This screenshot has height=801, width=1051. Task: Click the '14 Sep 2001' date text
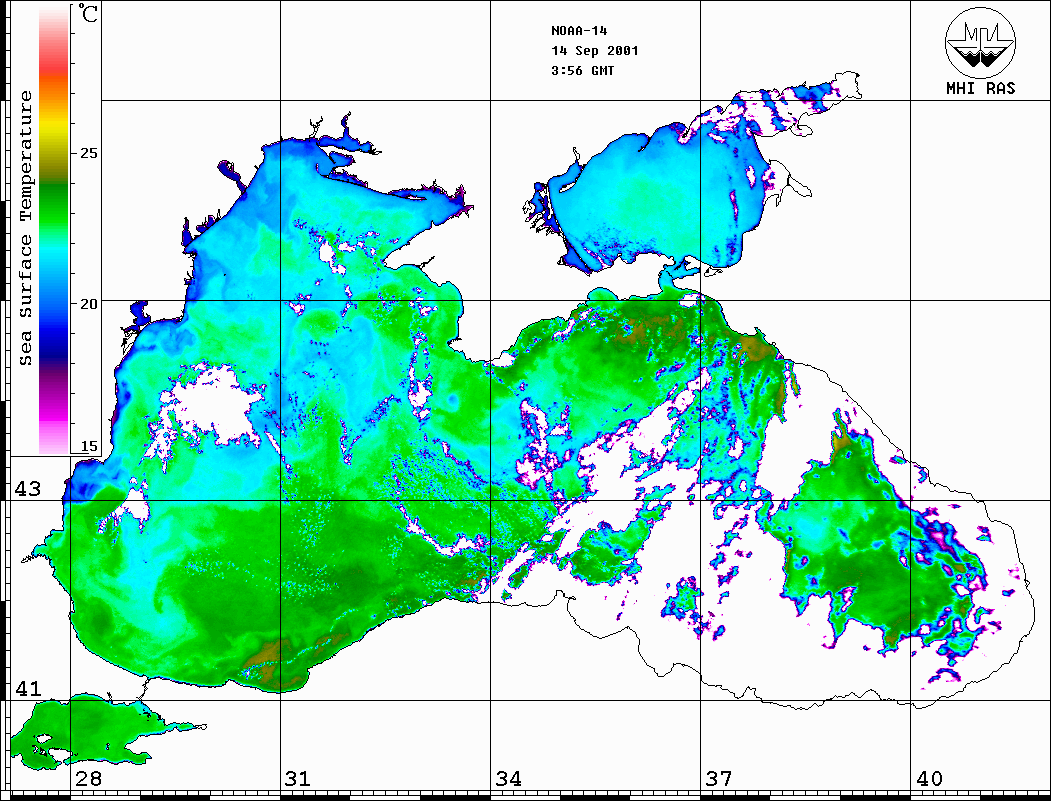[x=595, y=50]
